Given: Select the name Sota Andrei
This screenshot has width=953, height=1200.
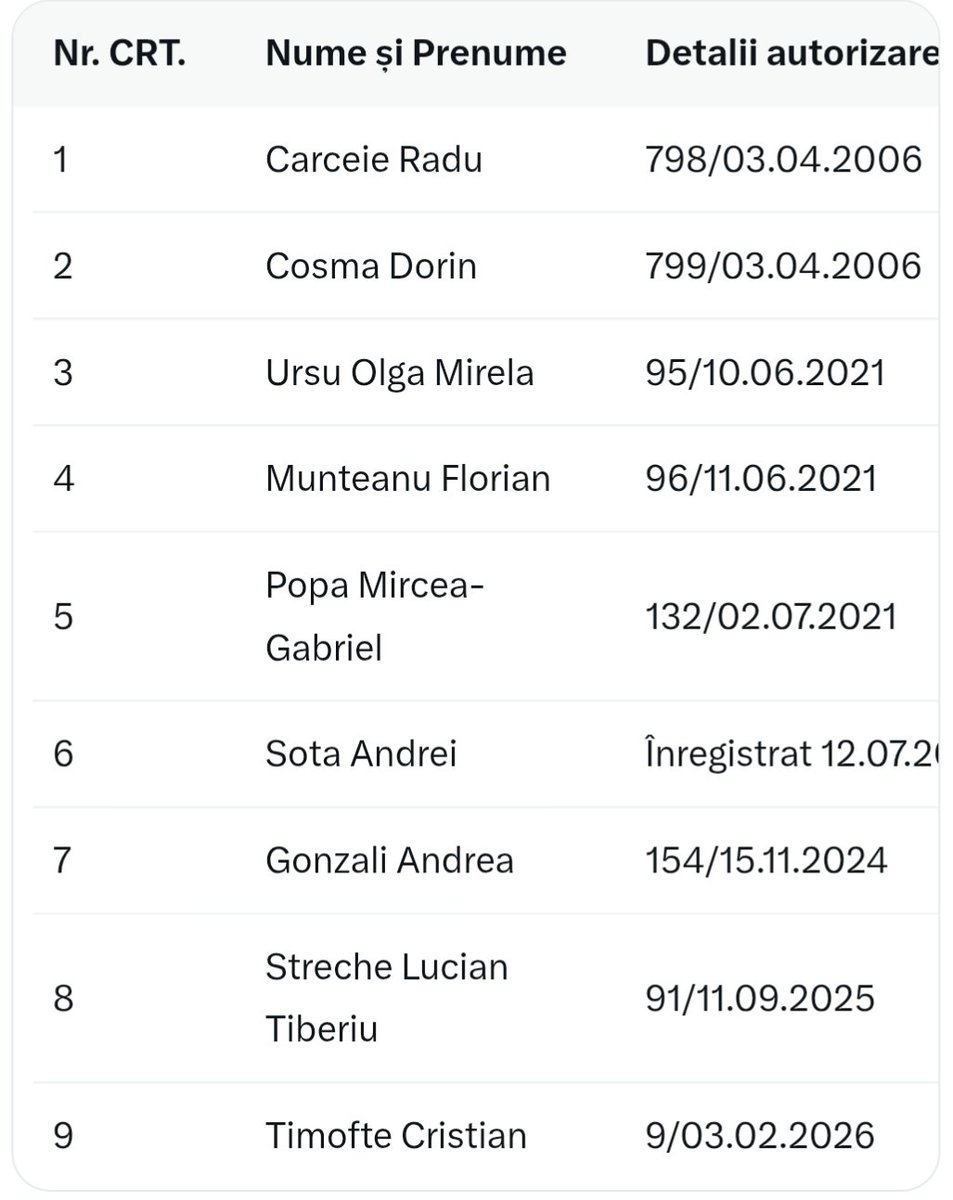Looking at the screenshot, I should coord(361,753).
